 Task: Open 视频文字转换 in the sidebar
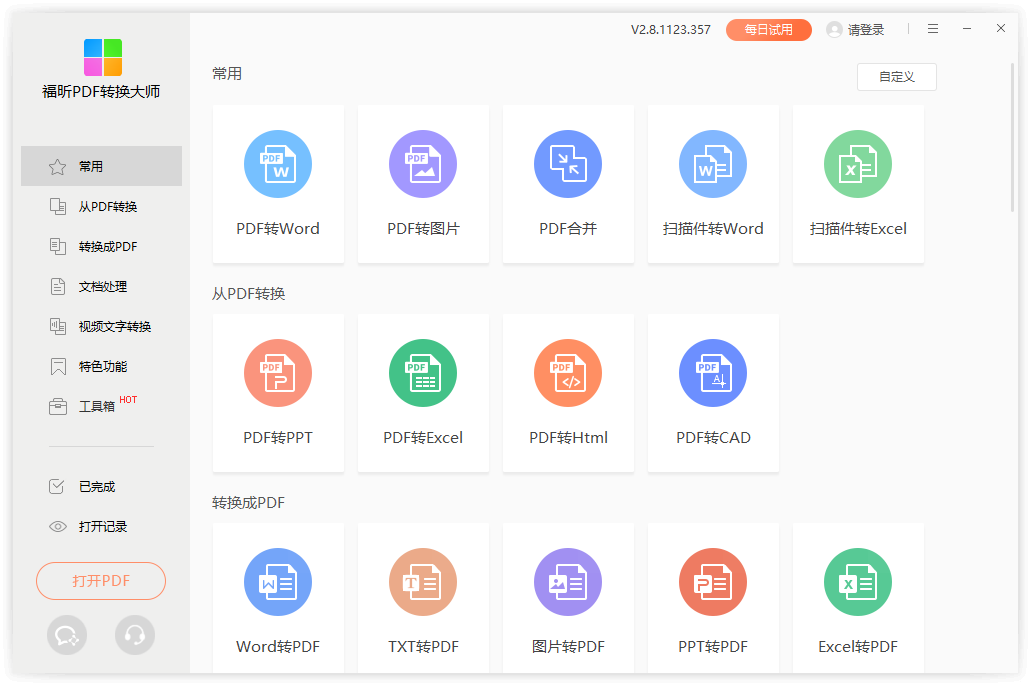point(101,326)
